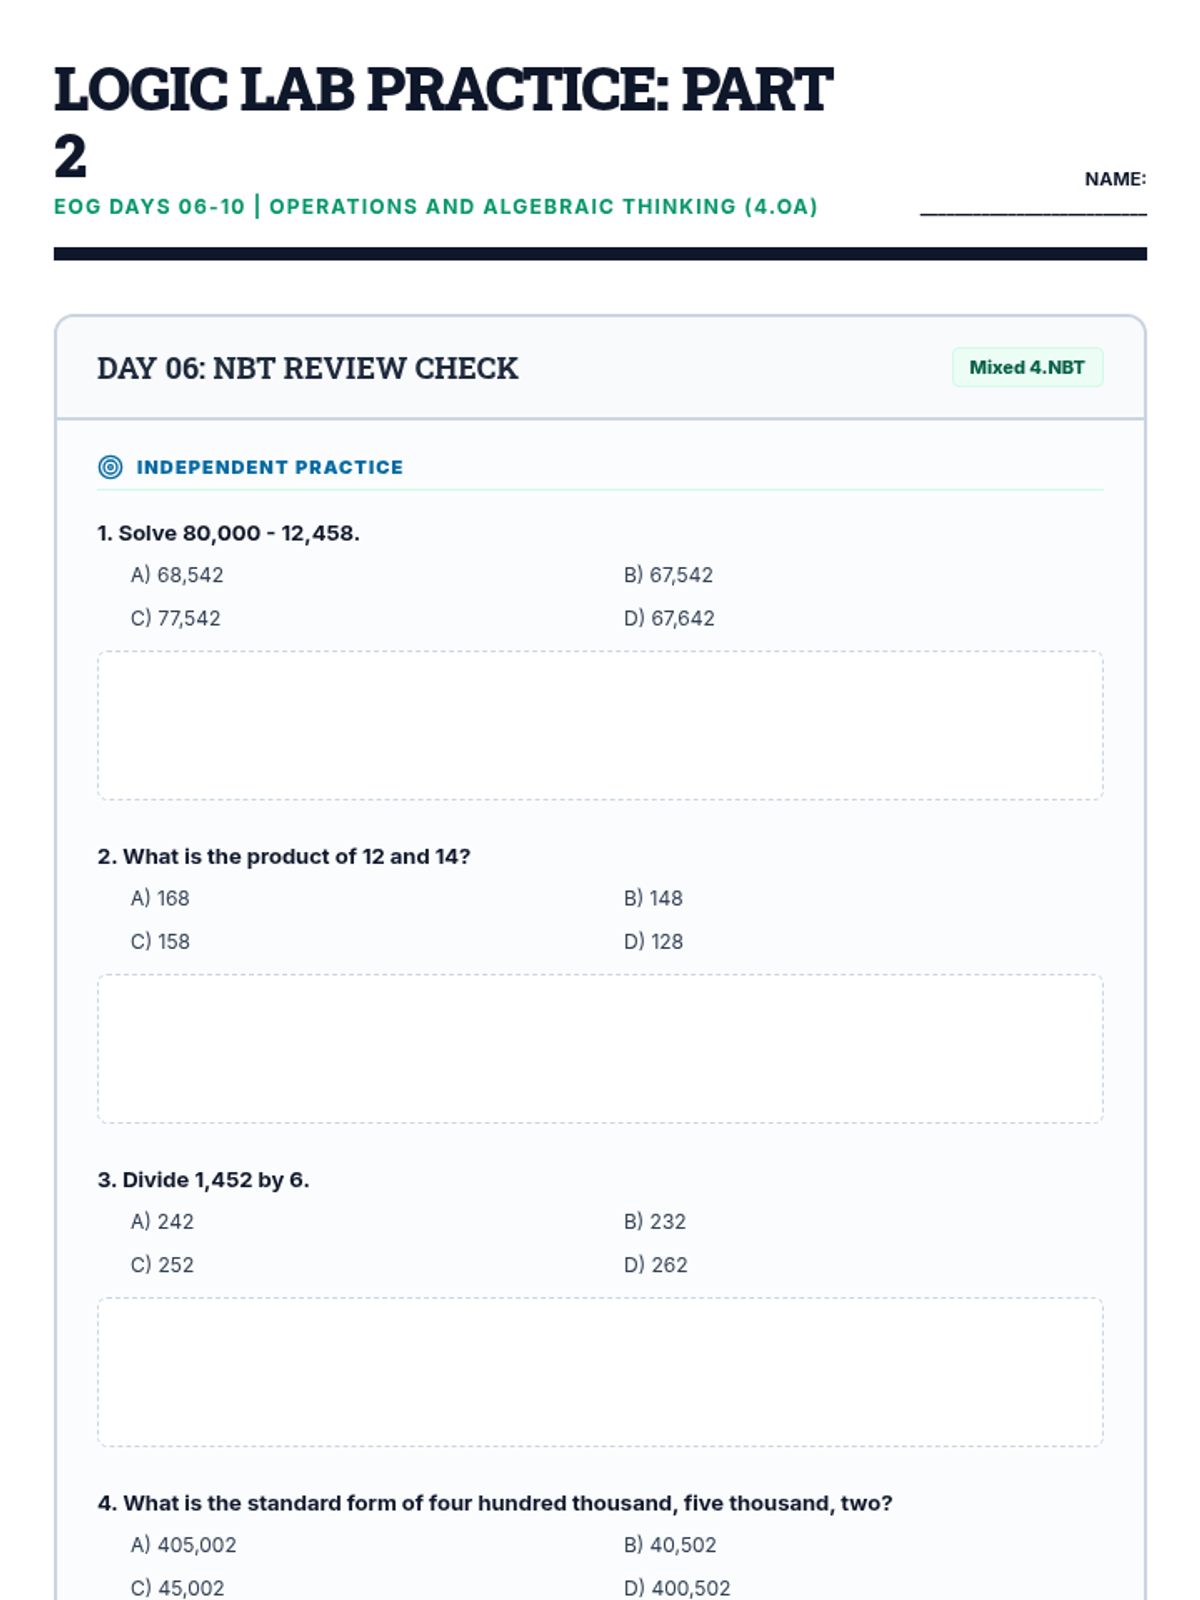The width and height of the screenshot is (1200, 1600).
Task: Select answer A) 242 for question 3
Action: pyautogui.click(x=162, y=1221)
